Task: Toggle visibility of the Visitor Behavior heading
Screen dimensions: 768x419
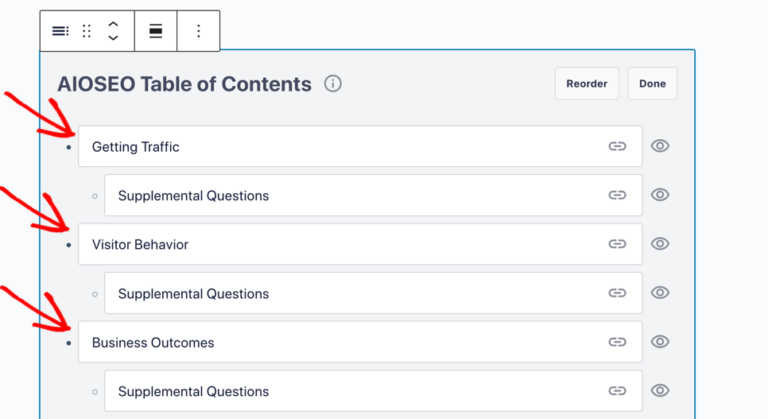Action: click(660, 244)
